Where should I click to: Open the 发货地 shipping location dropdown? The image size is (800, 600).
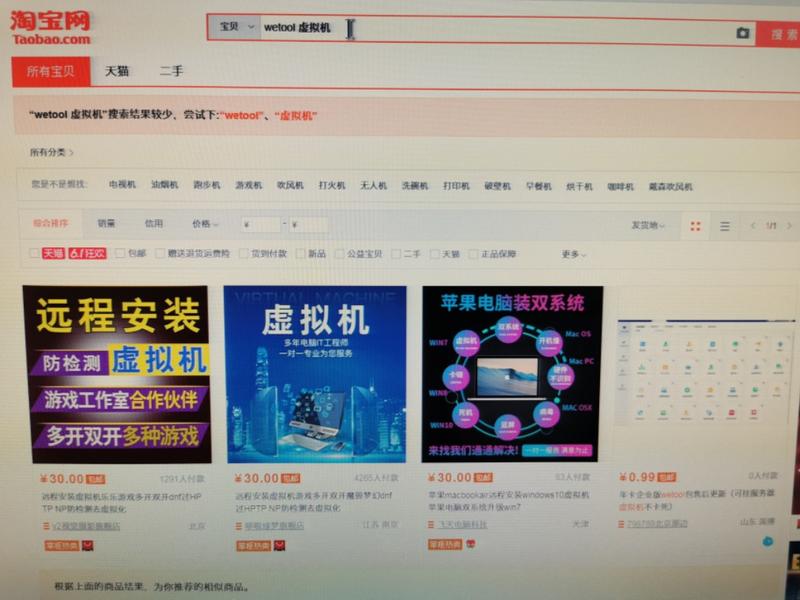click(645, 225)
